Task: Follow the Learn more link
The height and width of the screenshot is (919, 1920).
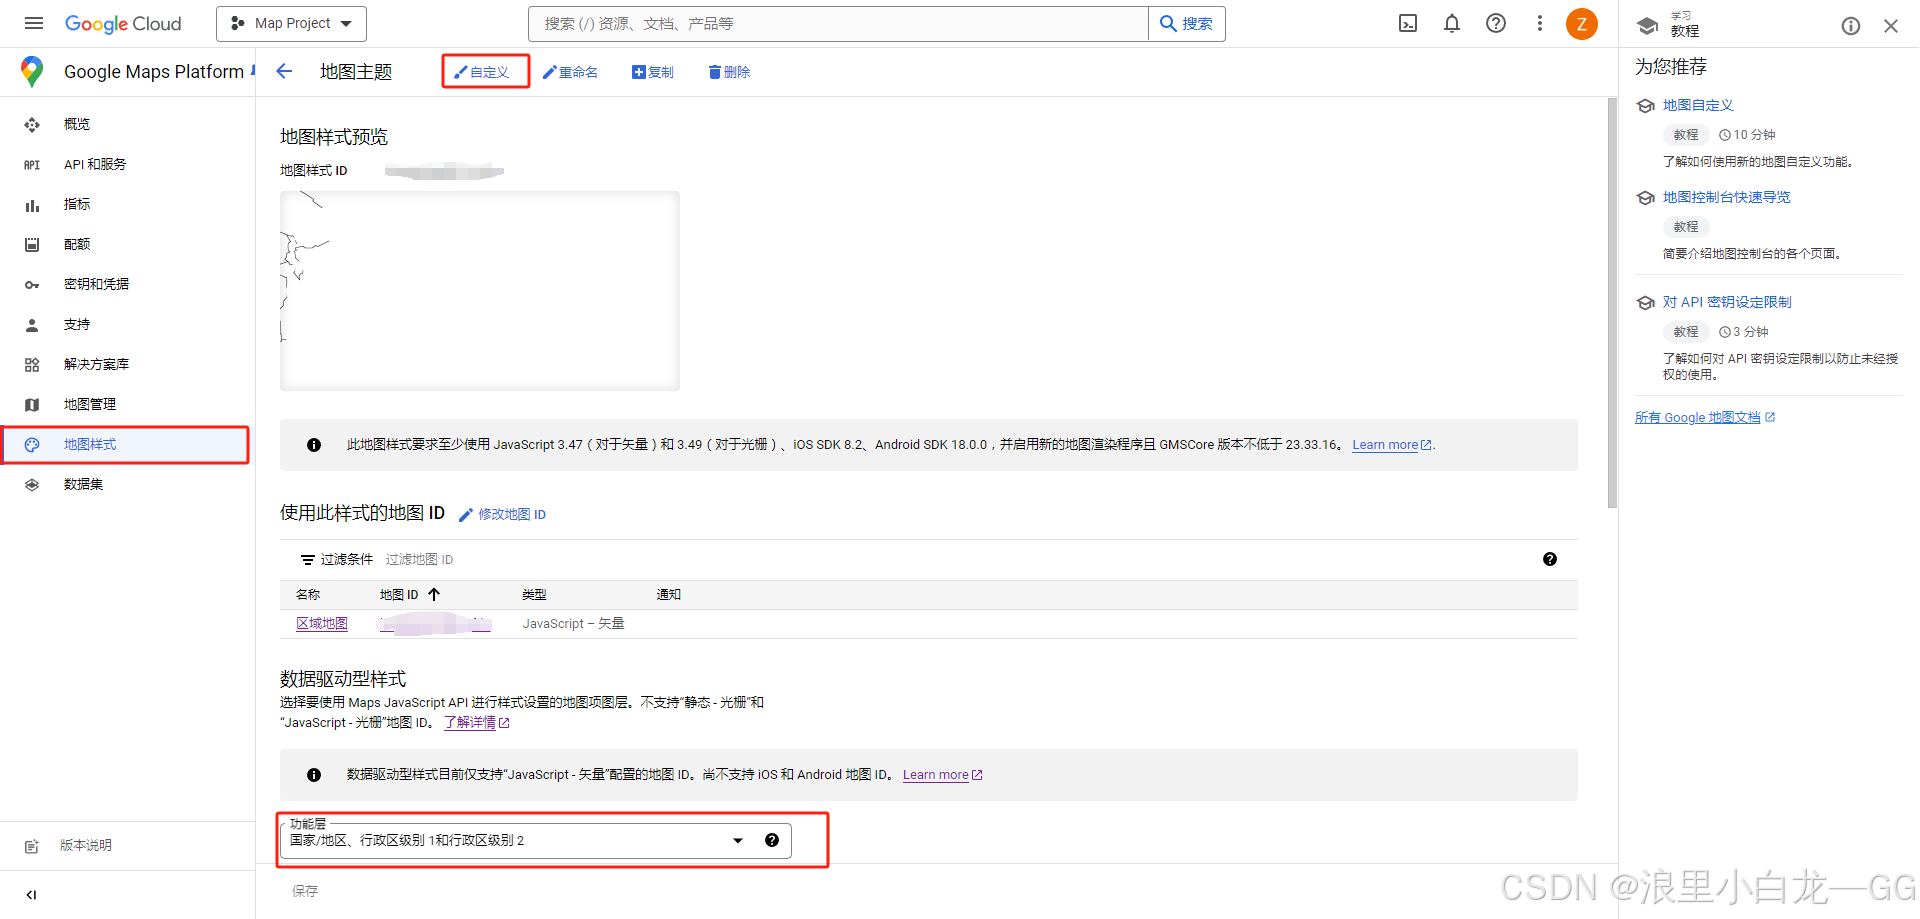Action: point(1386,444)
